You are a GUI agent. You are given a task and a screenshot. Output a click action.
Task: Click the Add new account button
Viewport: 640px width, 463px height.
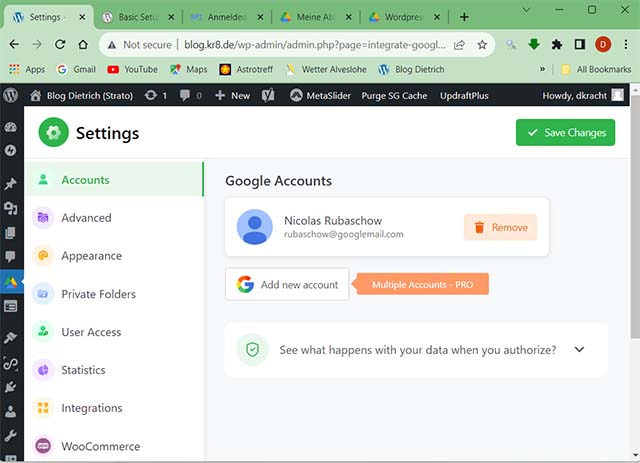click(x=287, y=284)
